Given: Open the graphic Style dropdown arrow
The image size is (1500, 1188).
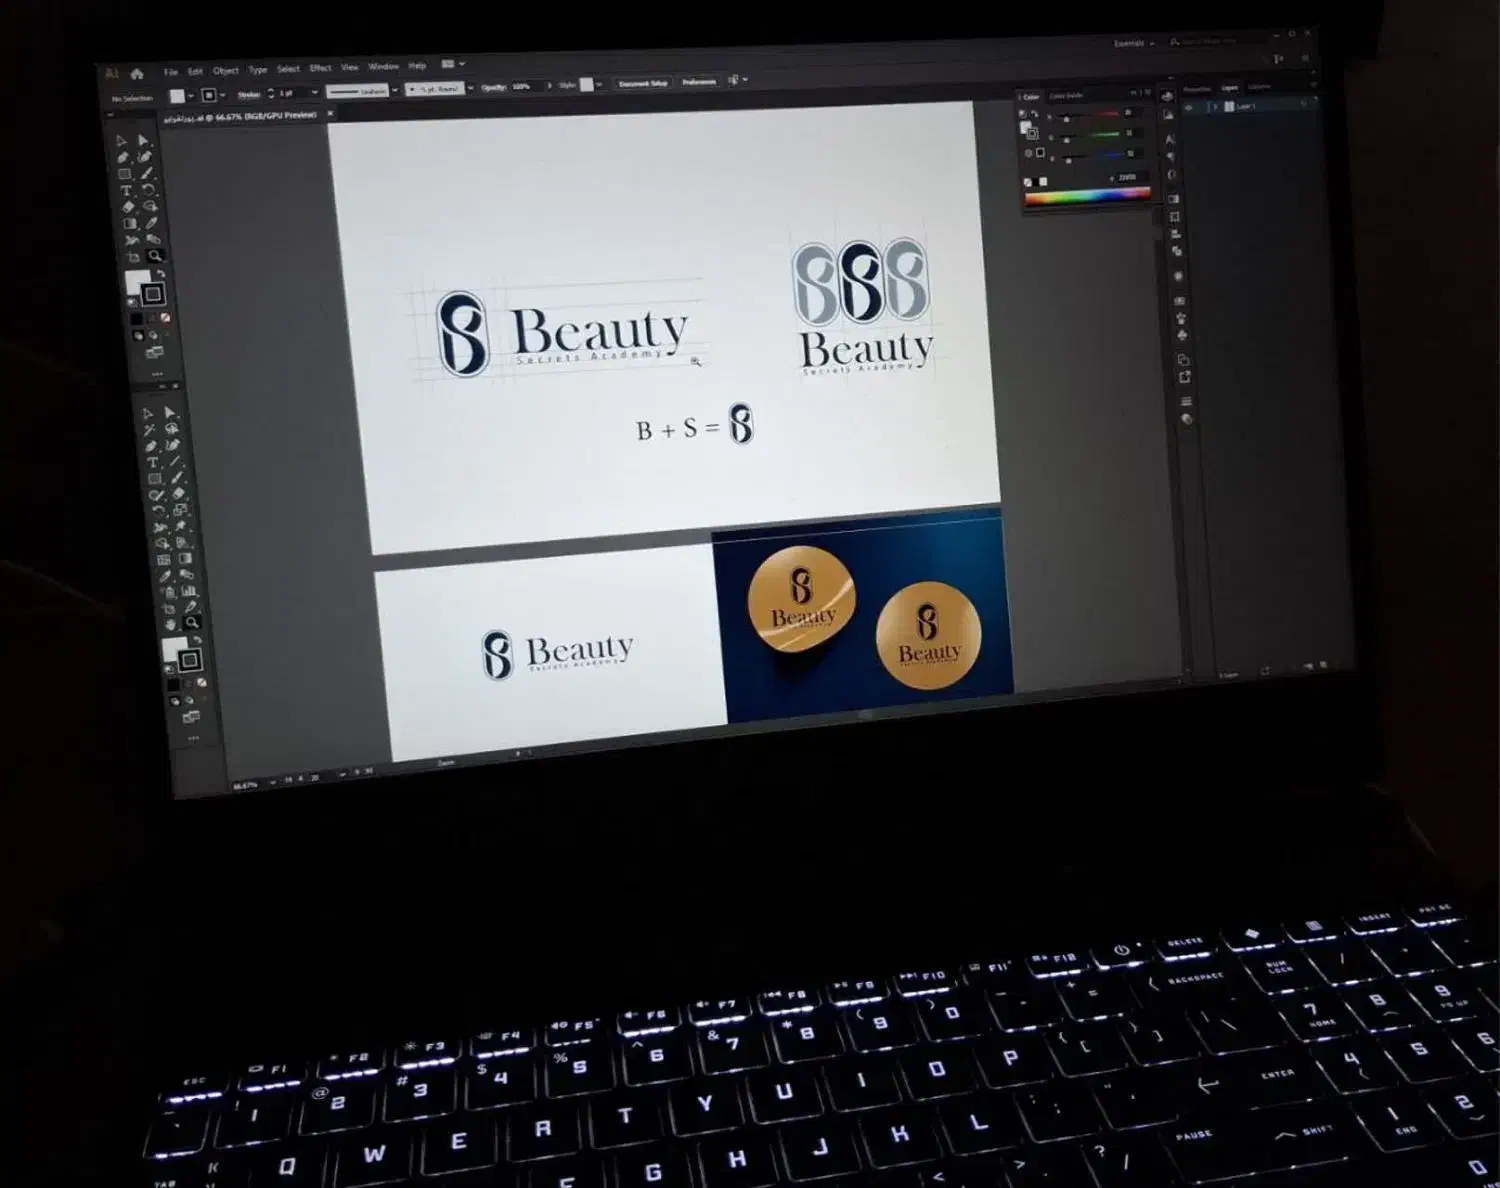Looking at the screenshot, I should [599, 85].
